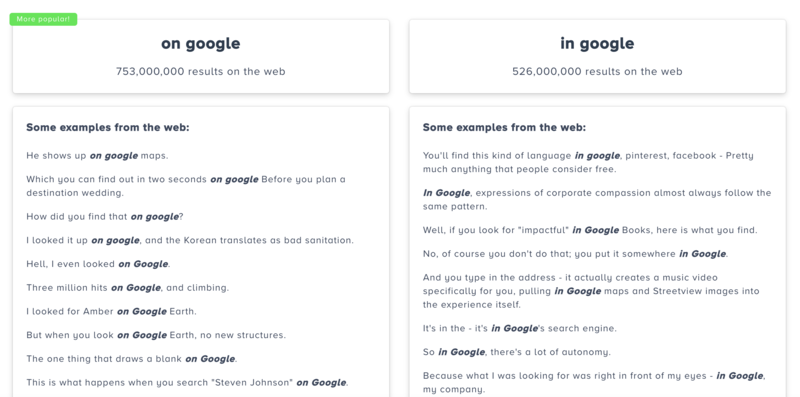This screenshot has height=397, width=800.
Task: Select the 'on google' heading card
Action: (x=201, y=57)
